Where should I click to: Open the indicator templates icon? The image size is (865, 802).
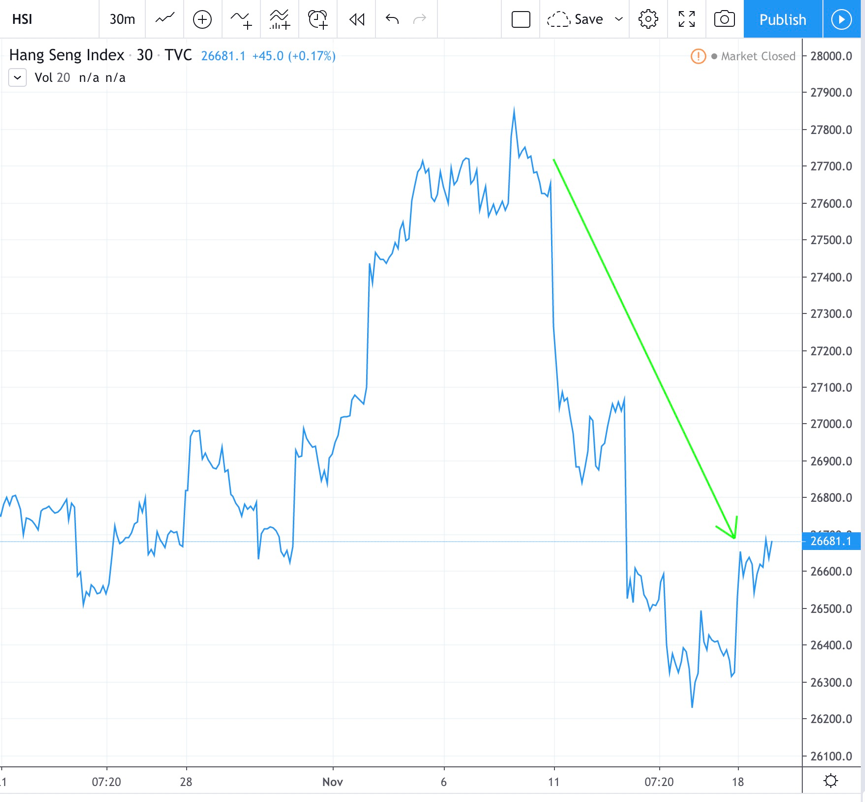280,19
